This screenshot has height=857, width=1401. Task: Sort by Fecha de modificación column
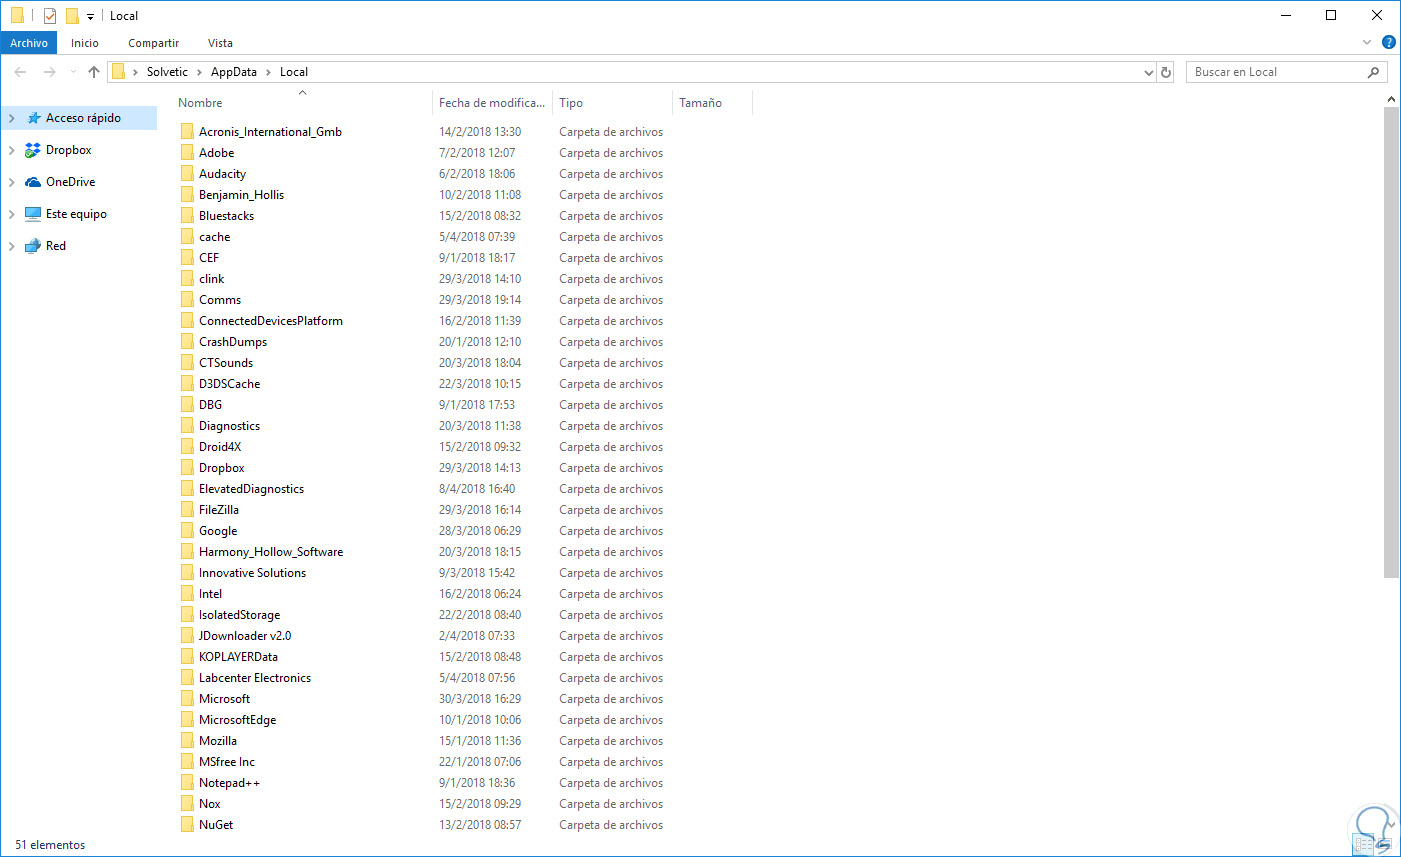point(492,103)
